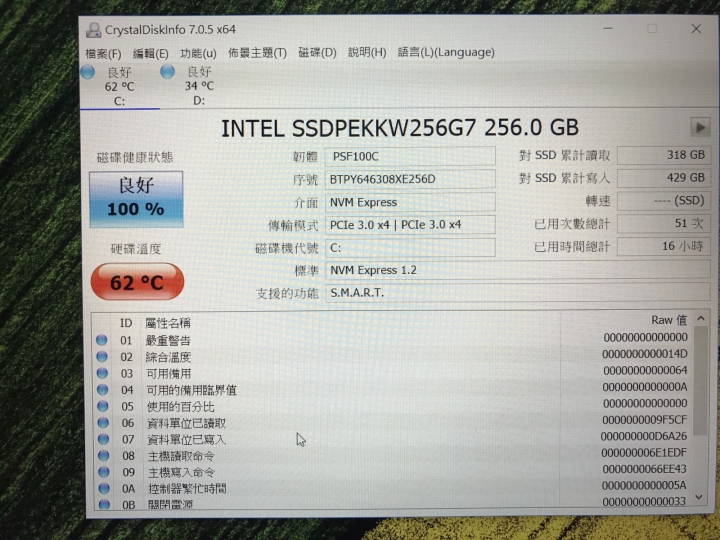Click status orb for attribute 09 主機寫入命令
Viewport: 720px width, 540px height.
[x=104, y=472]
